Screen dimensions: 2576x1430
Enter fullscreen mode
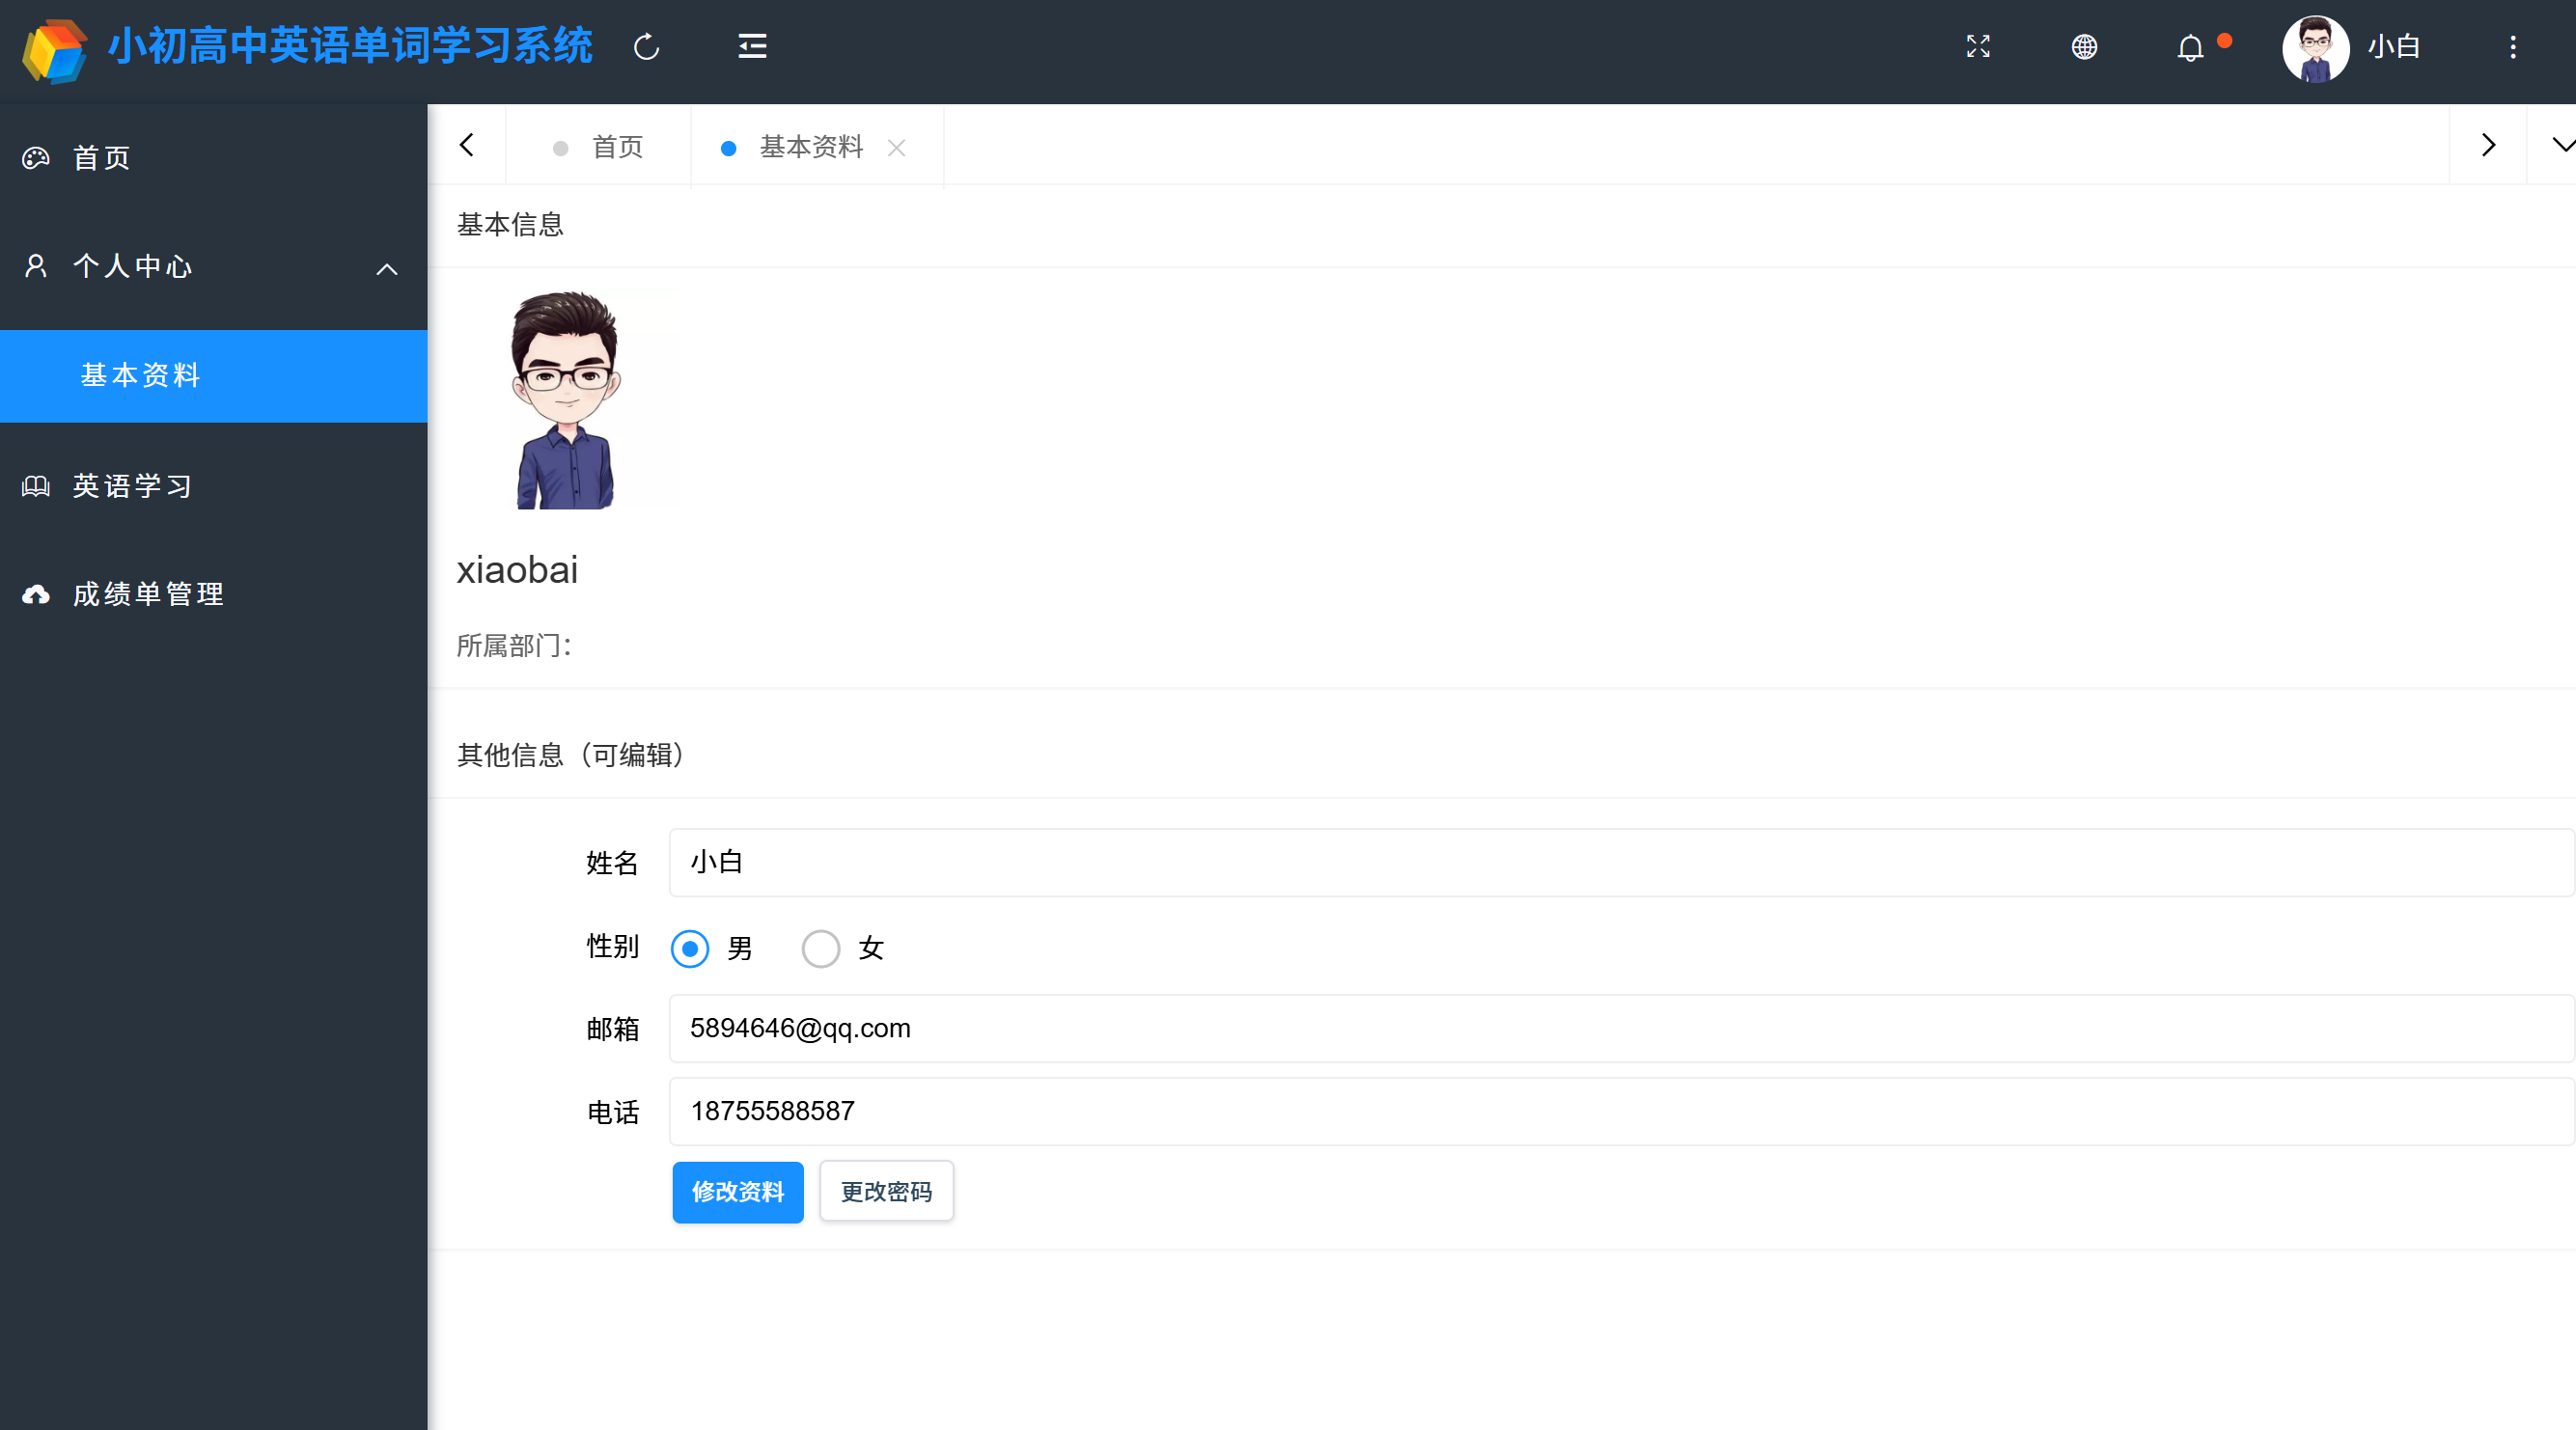(1978, 47)
